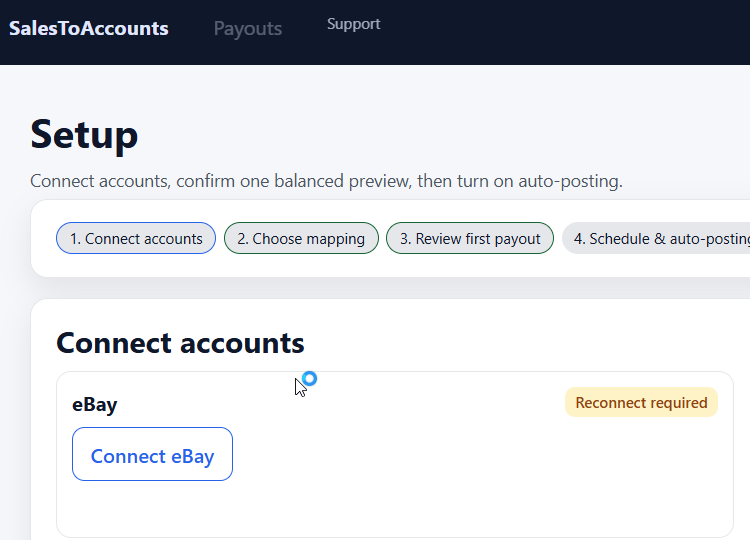Click the SalesToAccounts brand logo
The image size is (750, 540).
coord(89,29)
